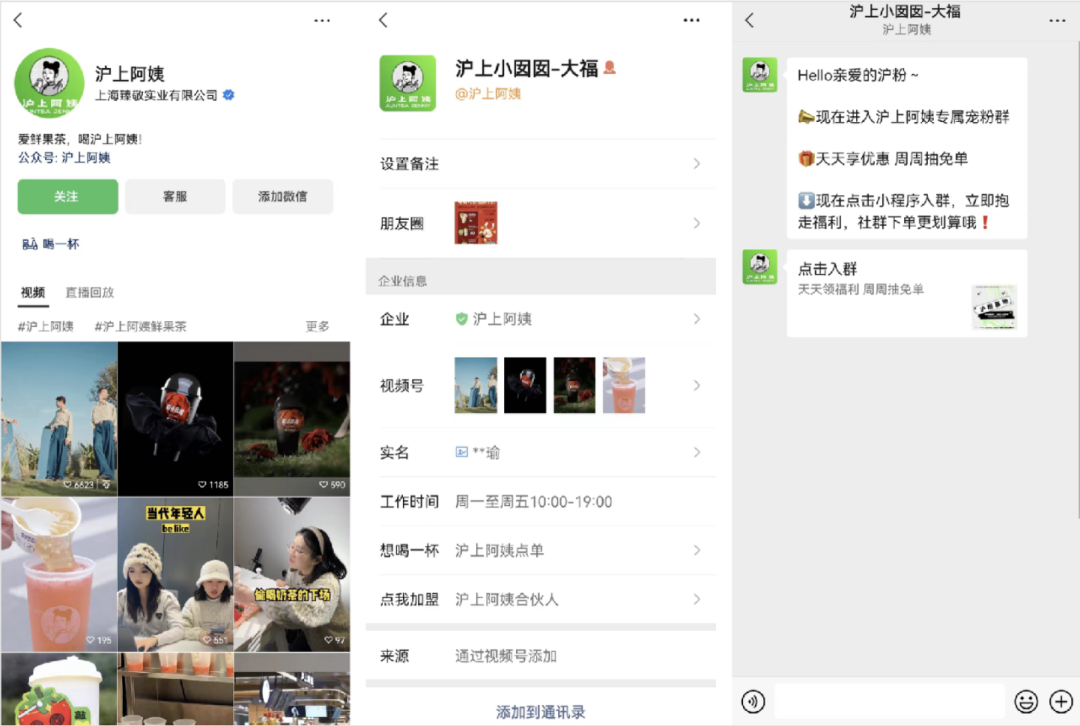Go back from the 沪上小囡囡-大福 profile page

(x=384, y=20)
